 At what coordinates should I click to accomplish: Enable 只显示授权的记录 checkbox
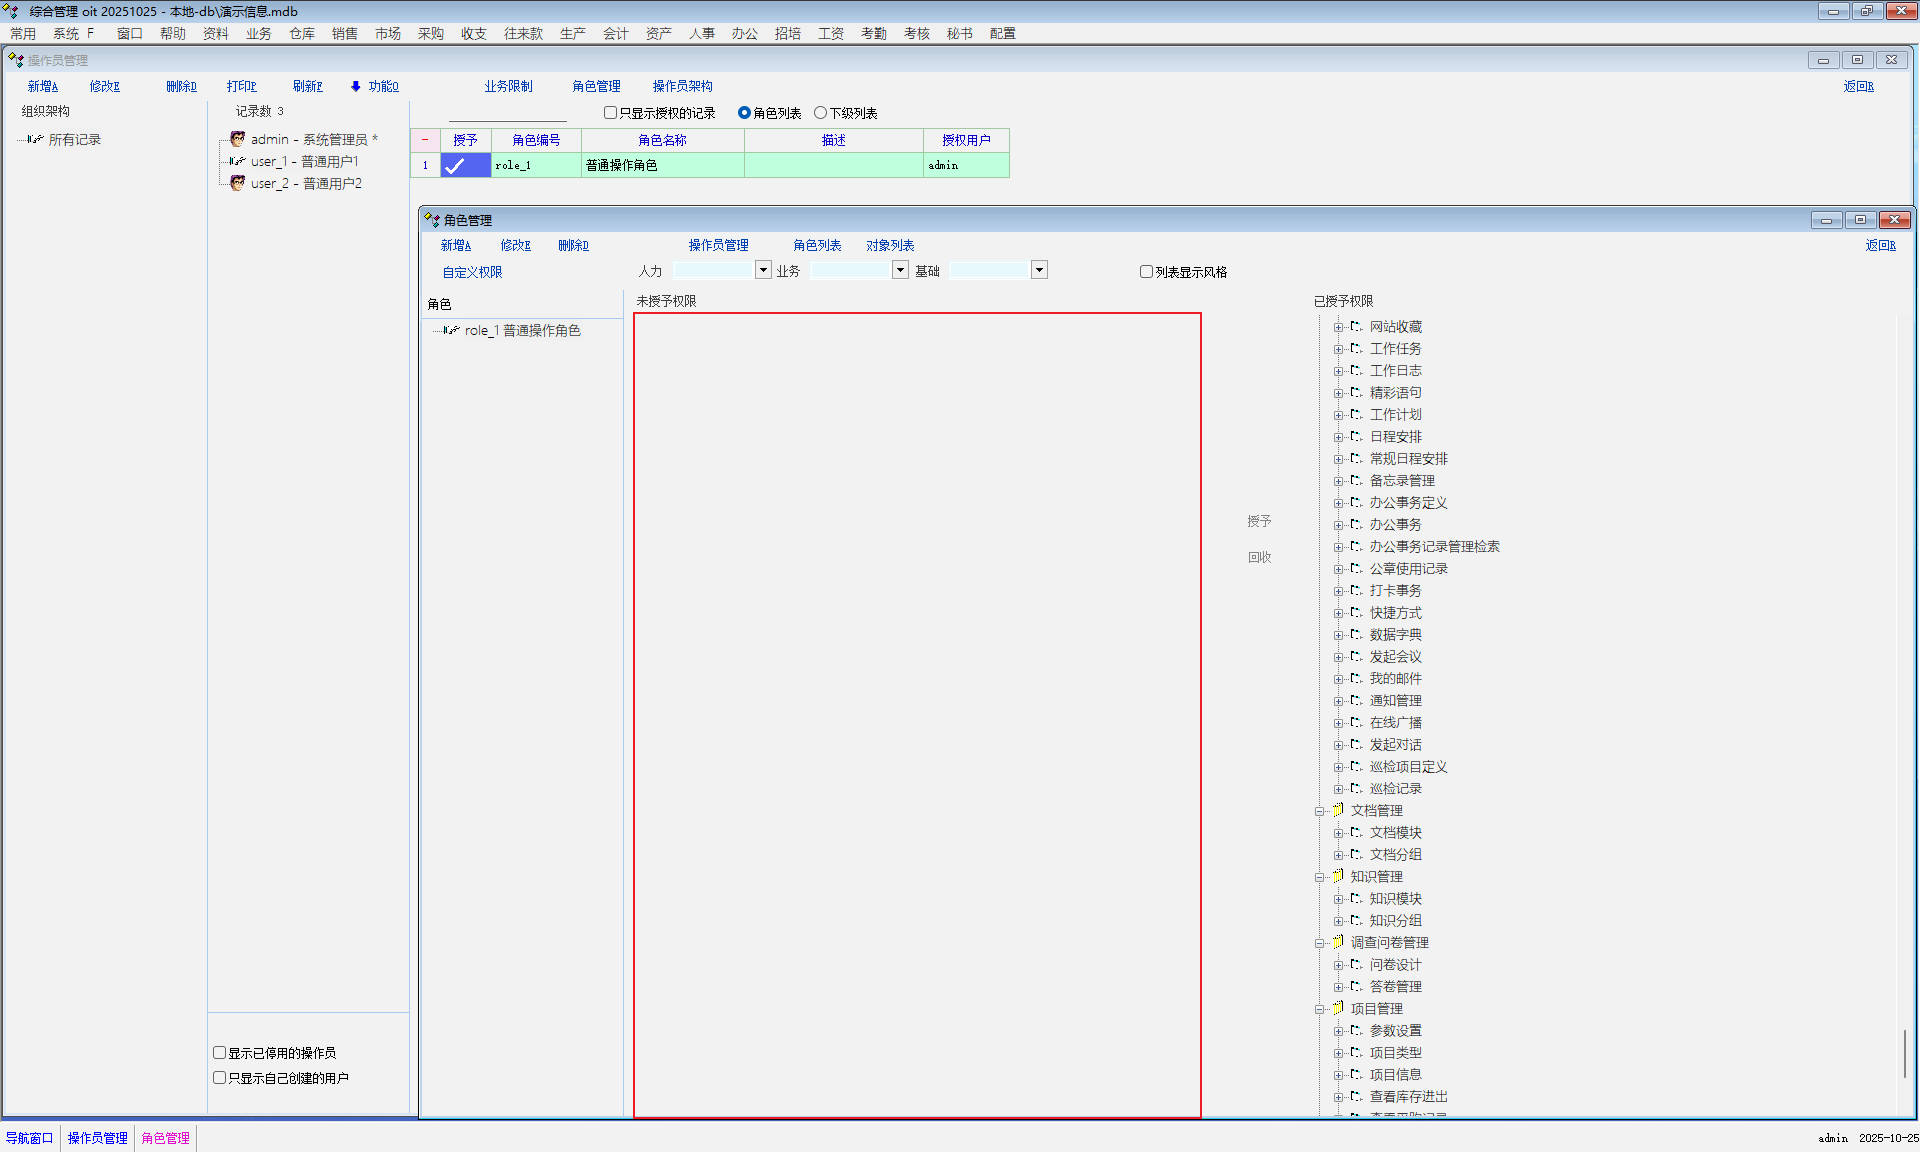[610, 113]
